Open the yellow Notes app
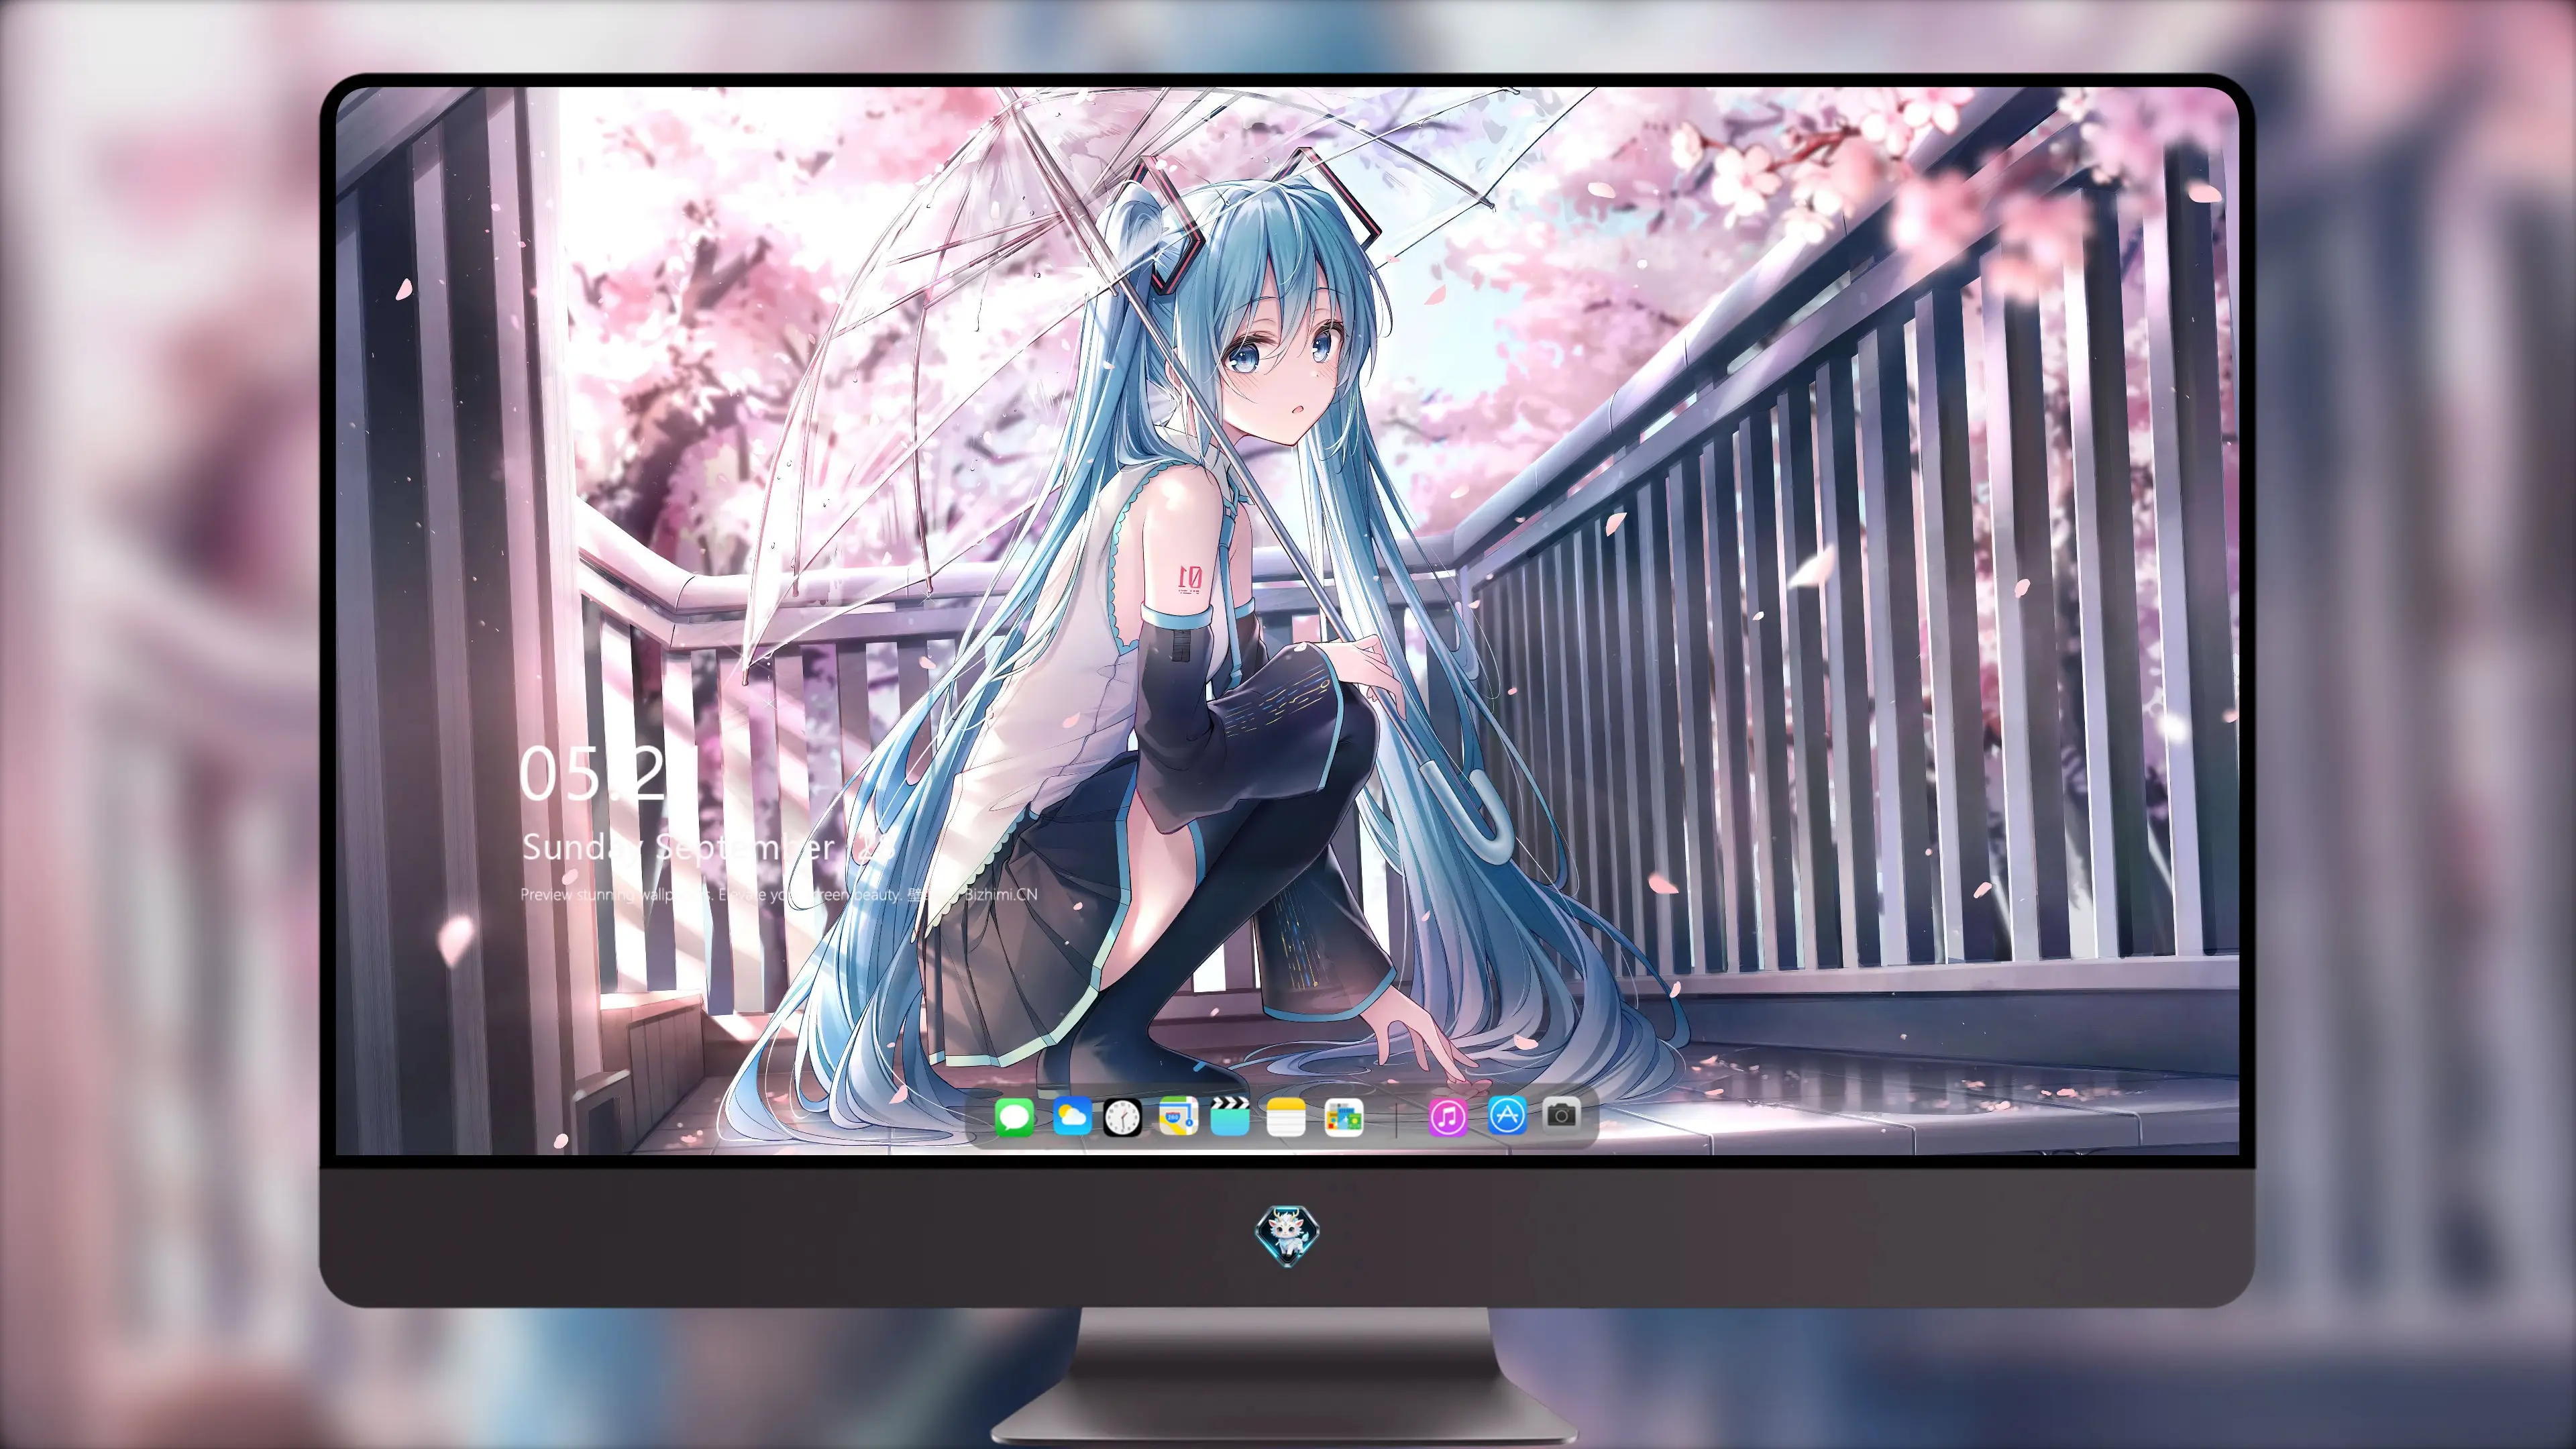Viewport: 2576px width, 1449px height. (1286, 1117)
